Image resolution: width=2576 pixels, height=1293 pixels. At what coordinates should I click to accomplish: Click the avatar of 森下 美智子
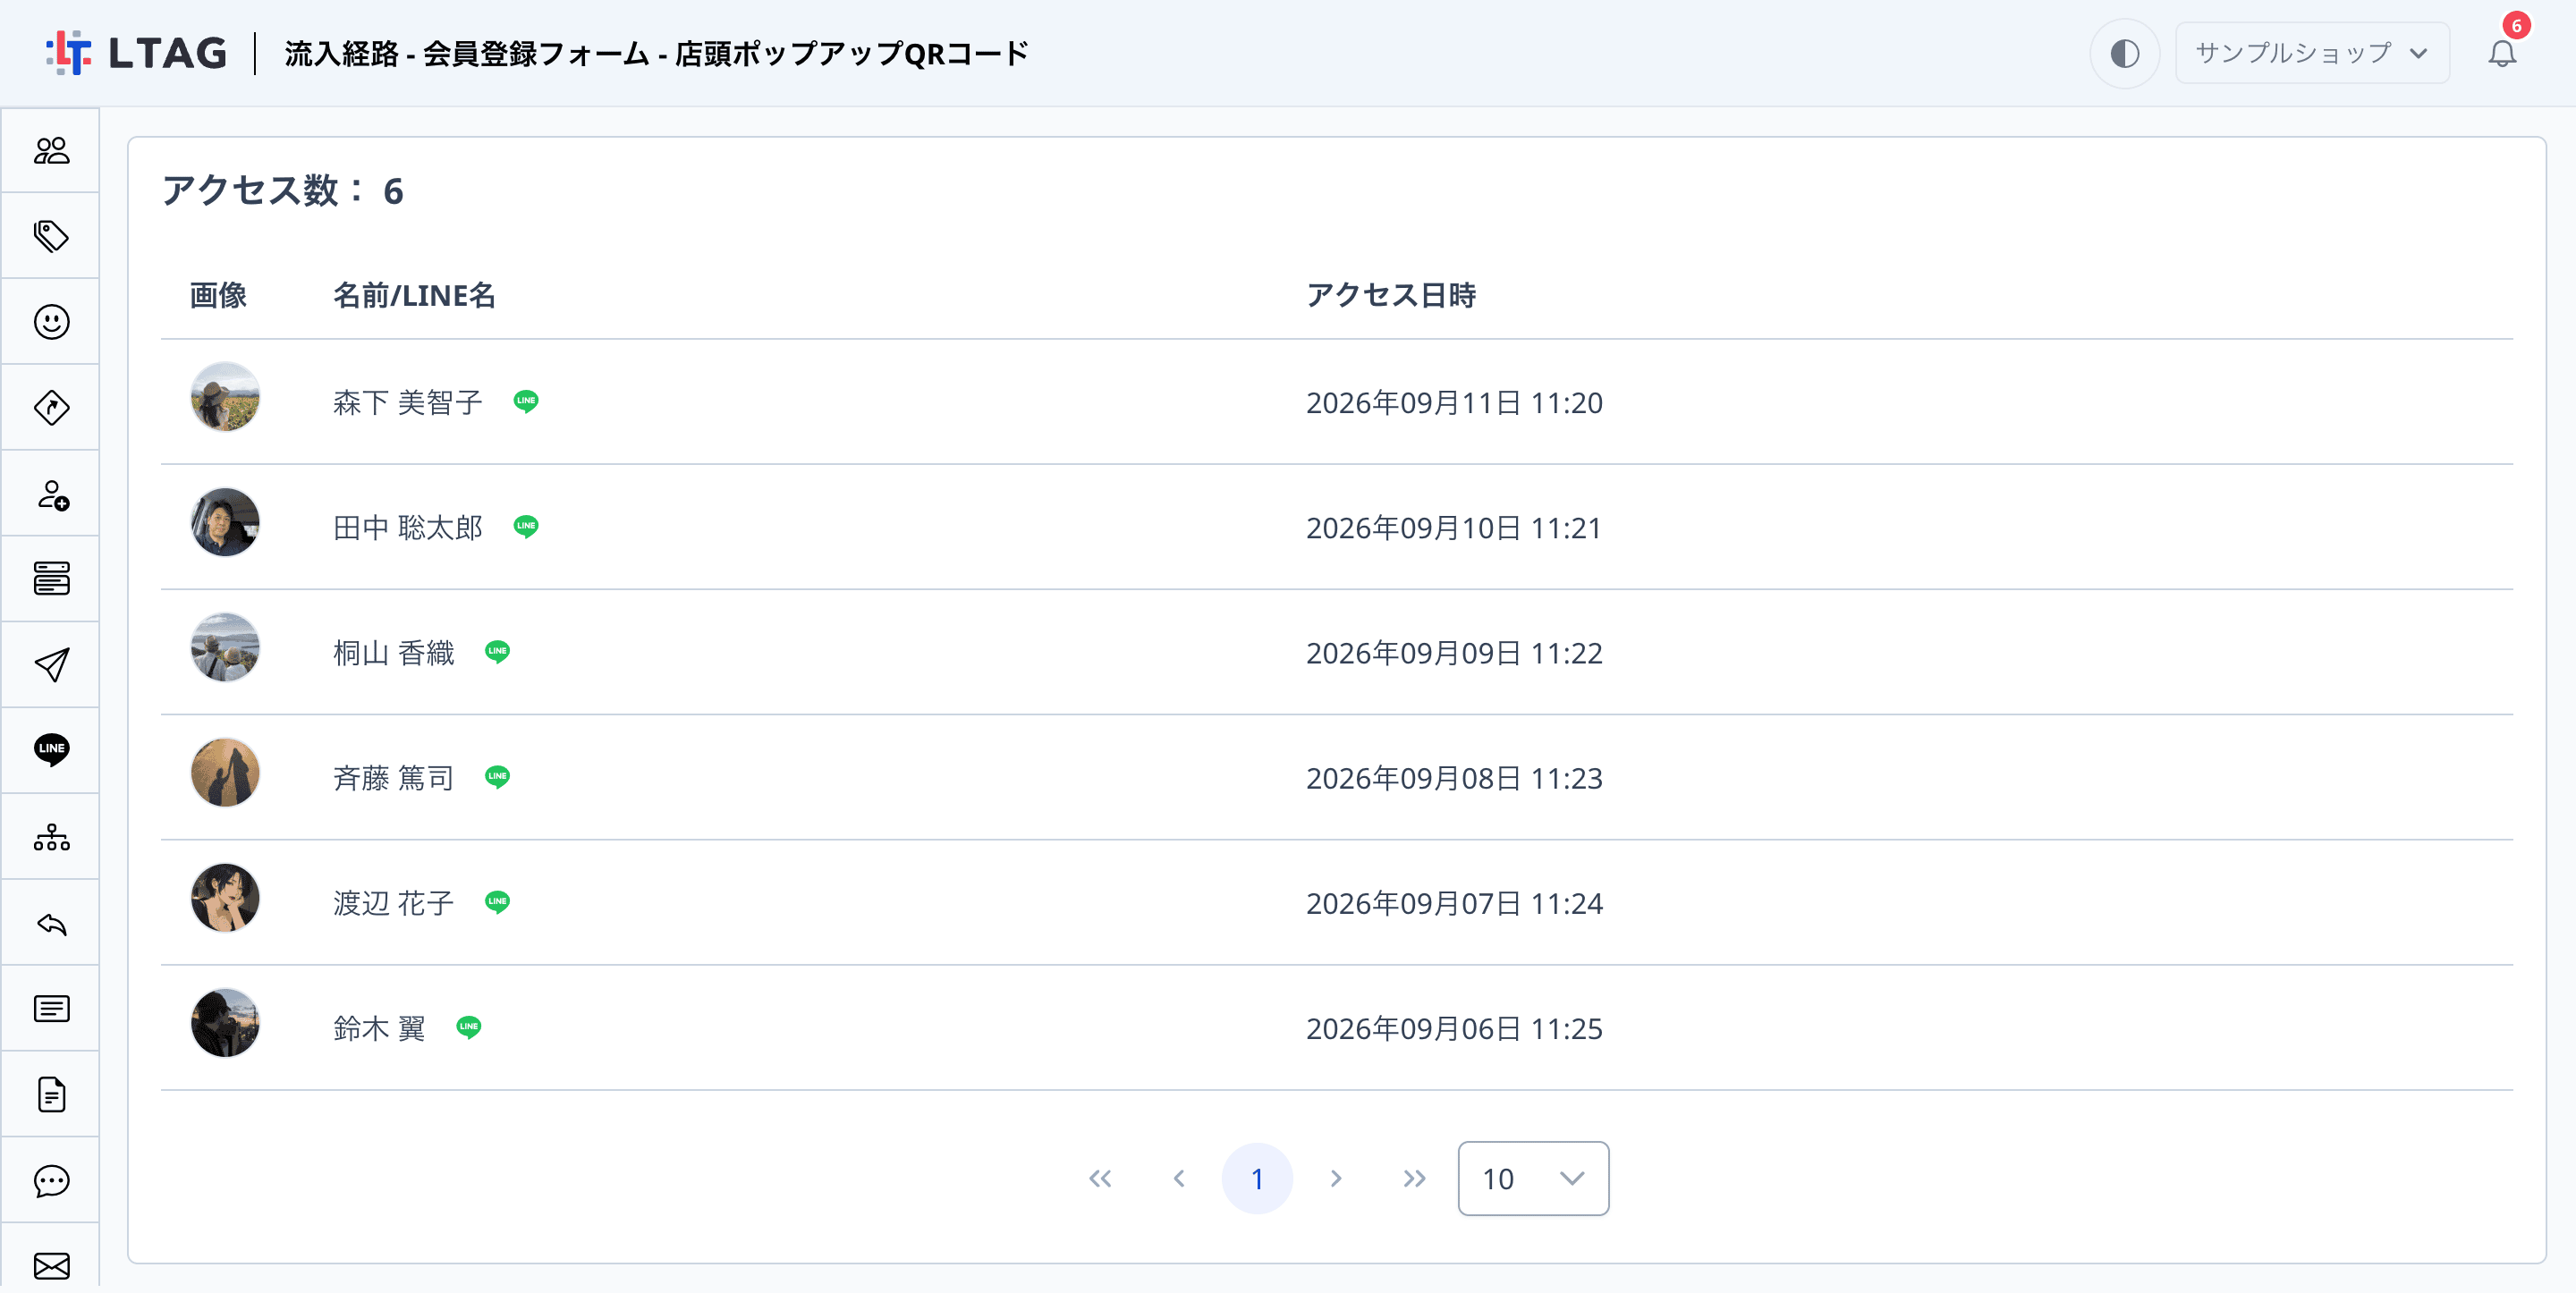225,397
